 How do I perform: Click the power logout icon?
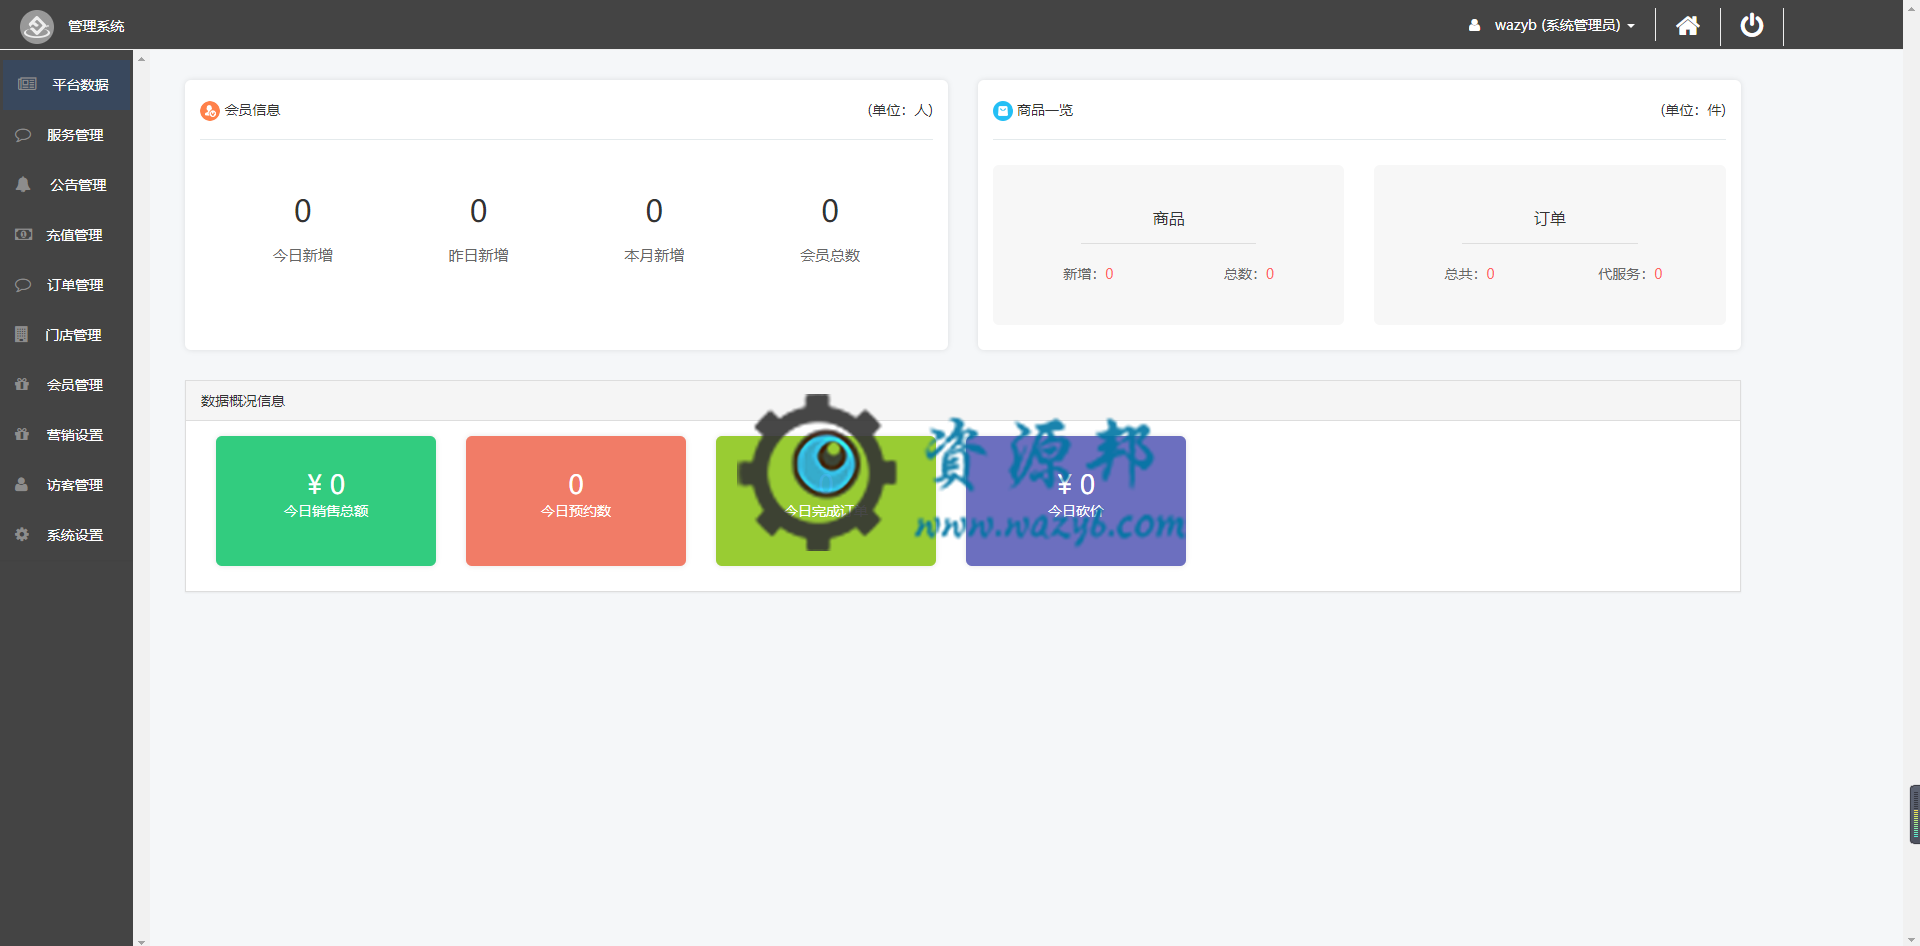(x=1752, y=25)
